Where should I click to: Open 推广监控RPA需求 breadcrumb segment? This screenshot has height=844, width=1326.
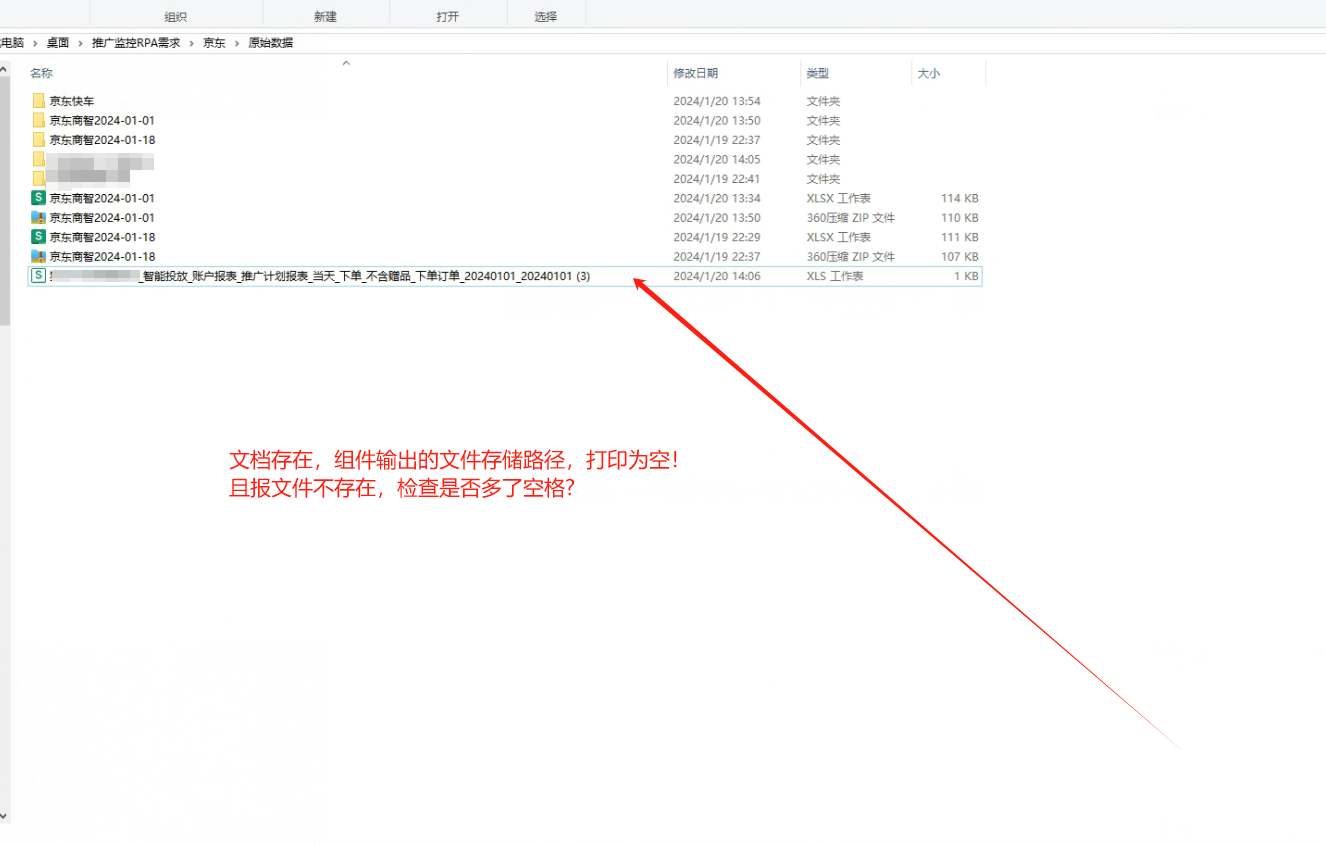136,43
